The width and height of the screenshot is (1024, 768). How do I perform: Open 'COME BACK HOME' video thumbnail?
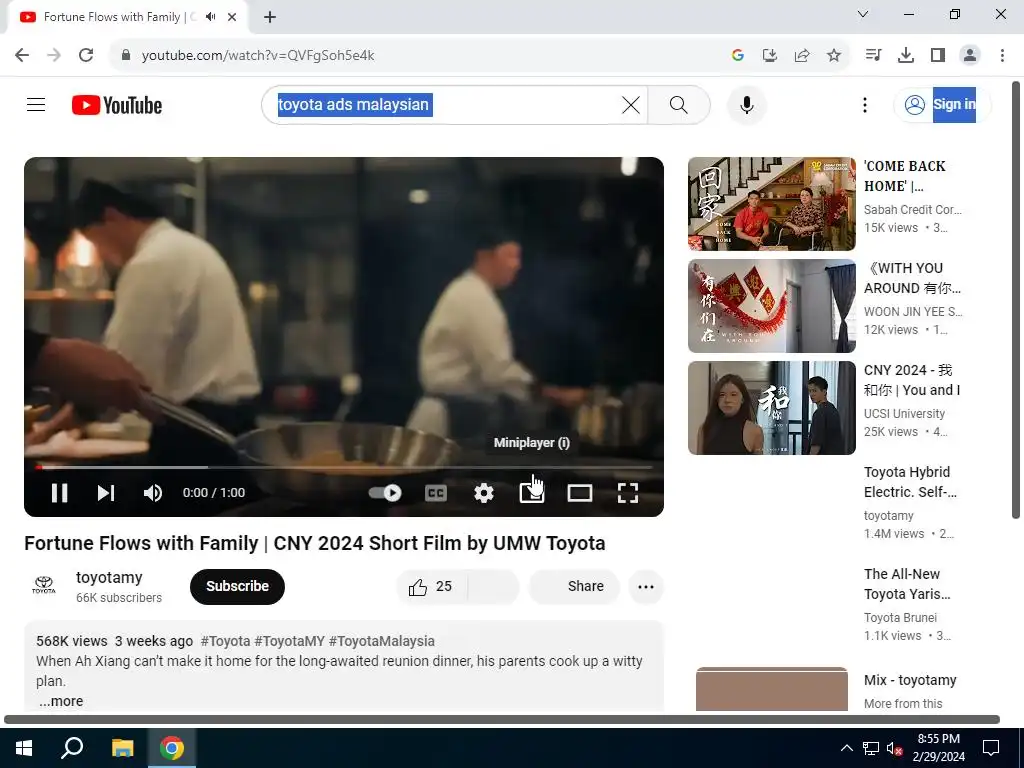tap(771, 204)
